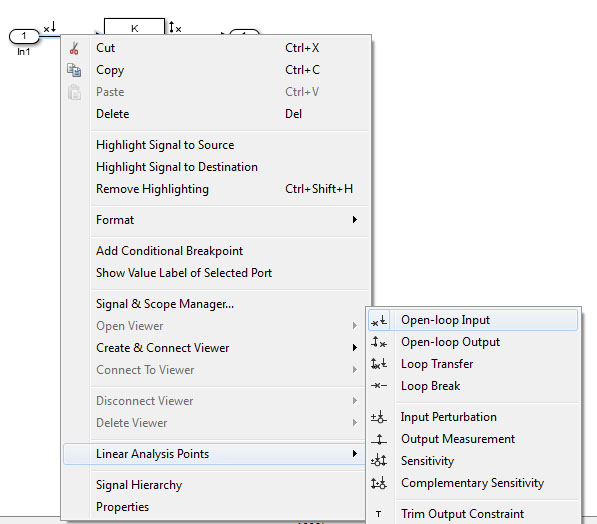Open the signal Properties entry
This screenshot has width=597, height=524.
pyautogui.click(x=123, y=507)
